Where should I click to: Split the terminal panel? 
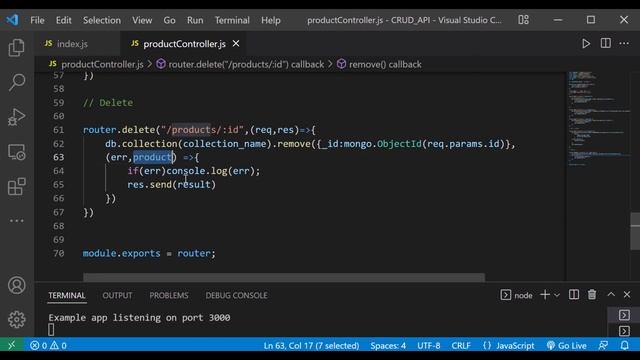[573, 295]
